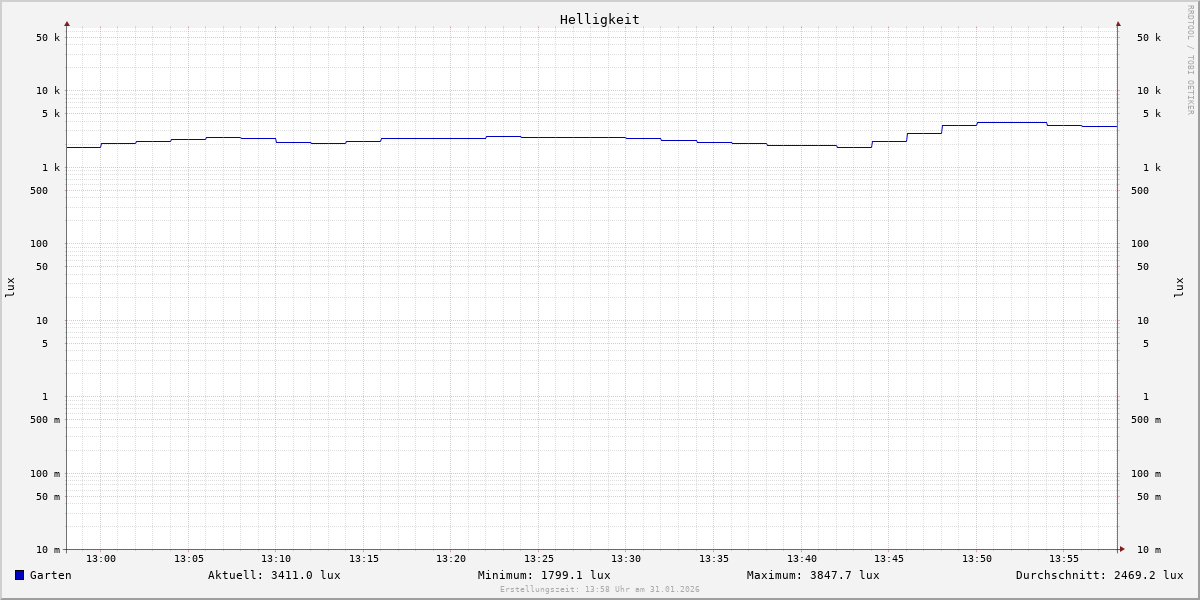Click the blue Garten legend color swatch

(x=19, y=575)
